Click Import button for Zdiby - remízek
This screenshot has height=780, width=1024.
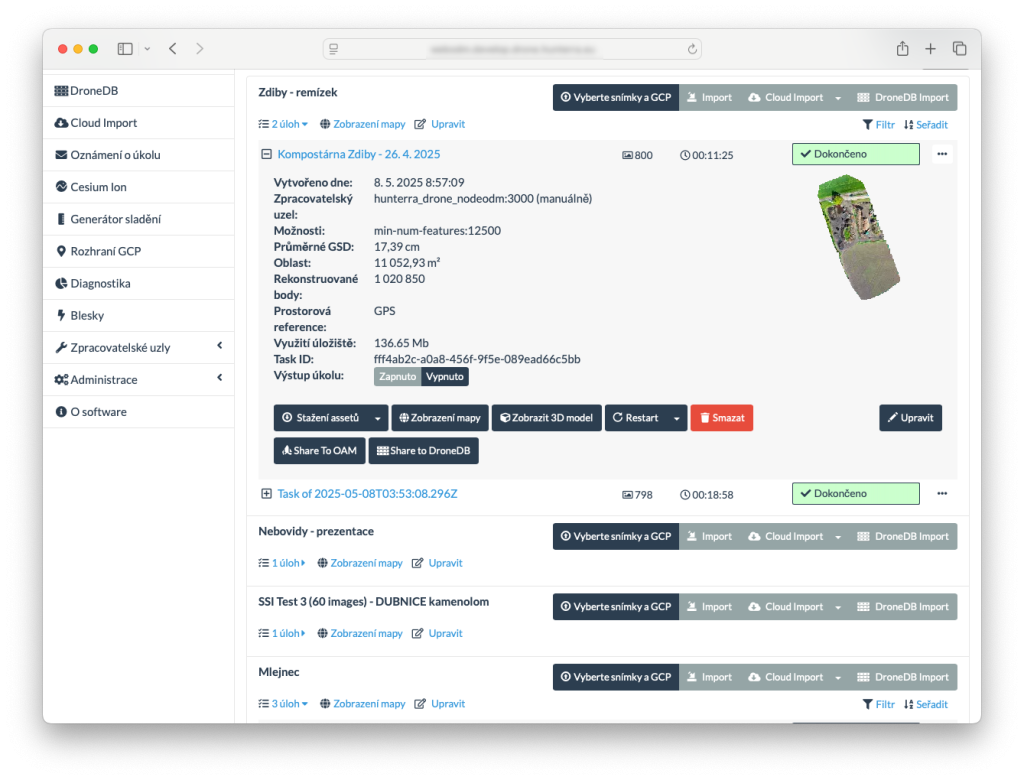pyautogui.click(x=709, y=97)
